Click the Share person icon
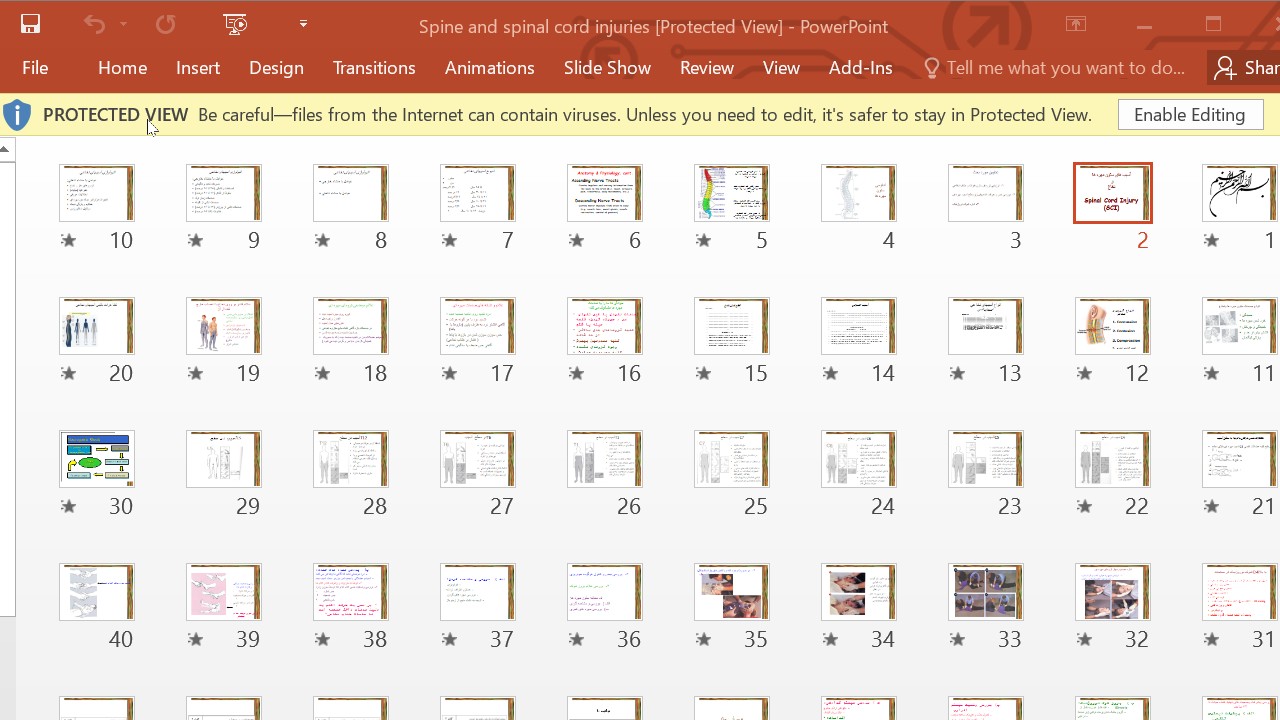This screenshot has height=720, width=1280. (x=1225, y=68)
